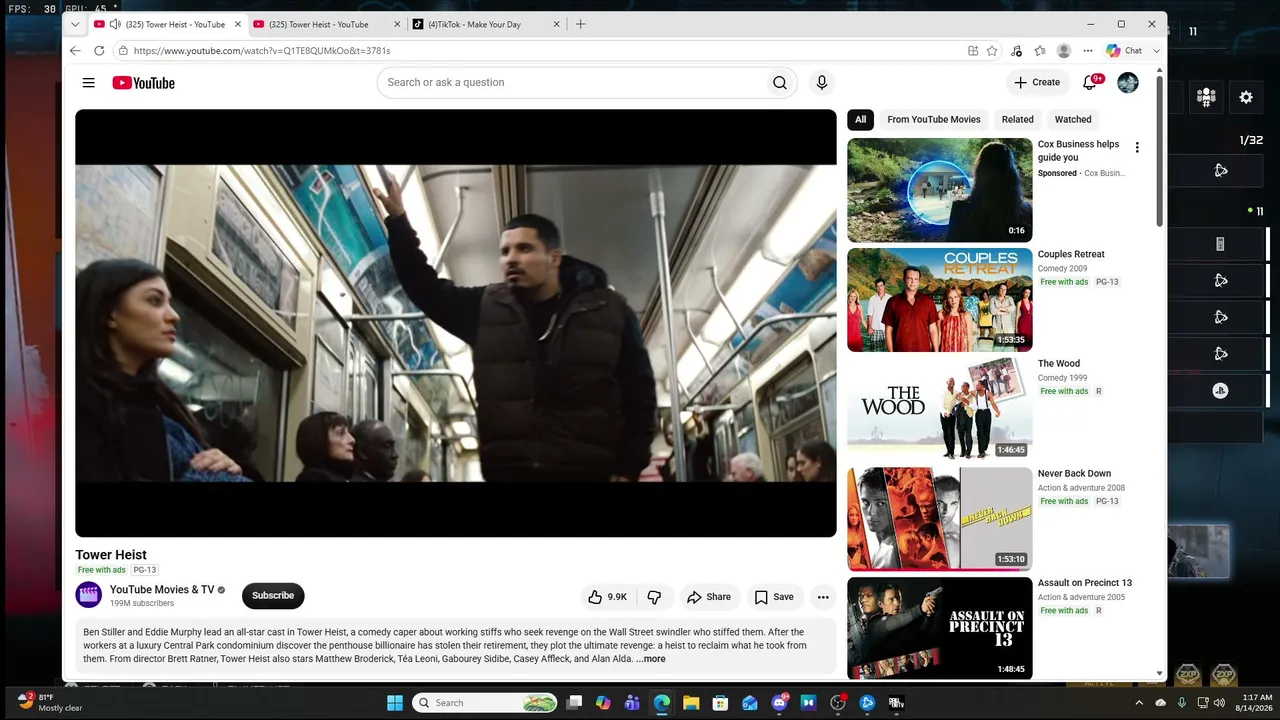Open settings gear in the game window
The width and height of the screenshot is (1280, 720).
click(x=1246, y=97)
